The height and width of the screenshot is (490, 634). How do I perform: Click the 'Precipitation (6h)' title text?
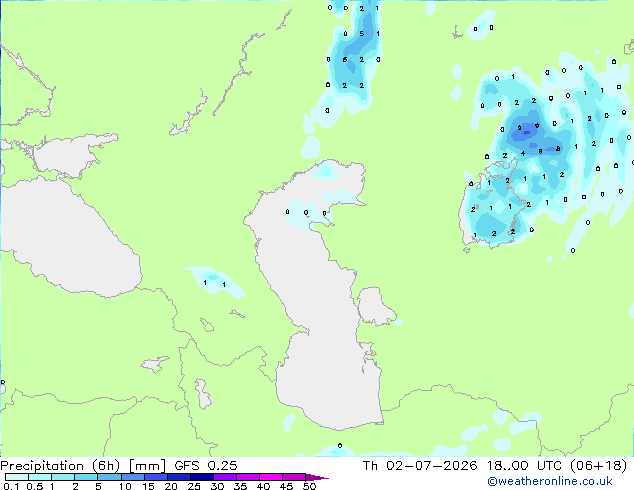60,466
